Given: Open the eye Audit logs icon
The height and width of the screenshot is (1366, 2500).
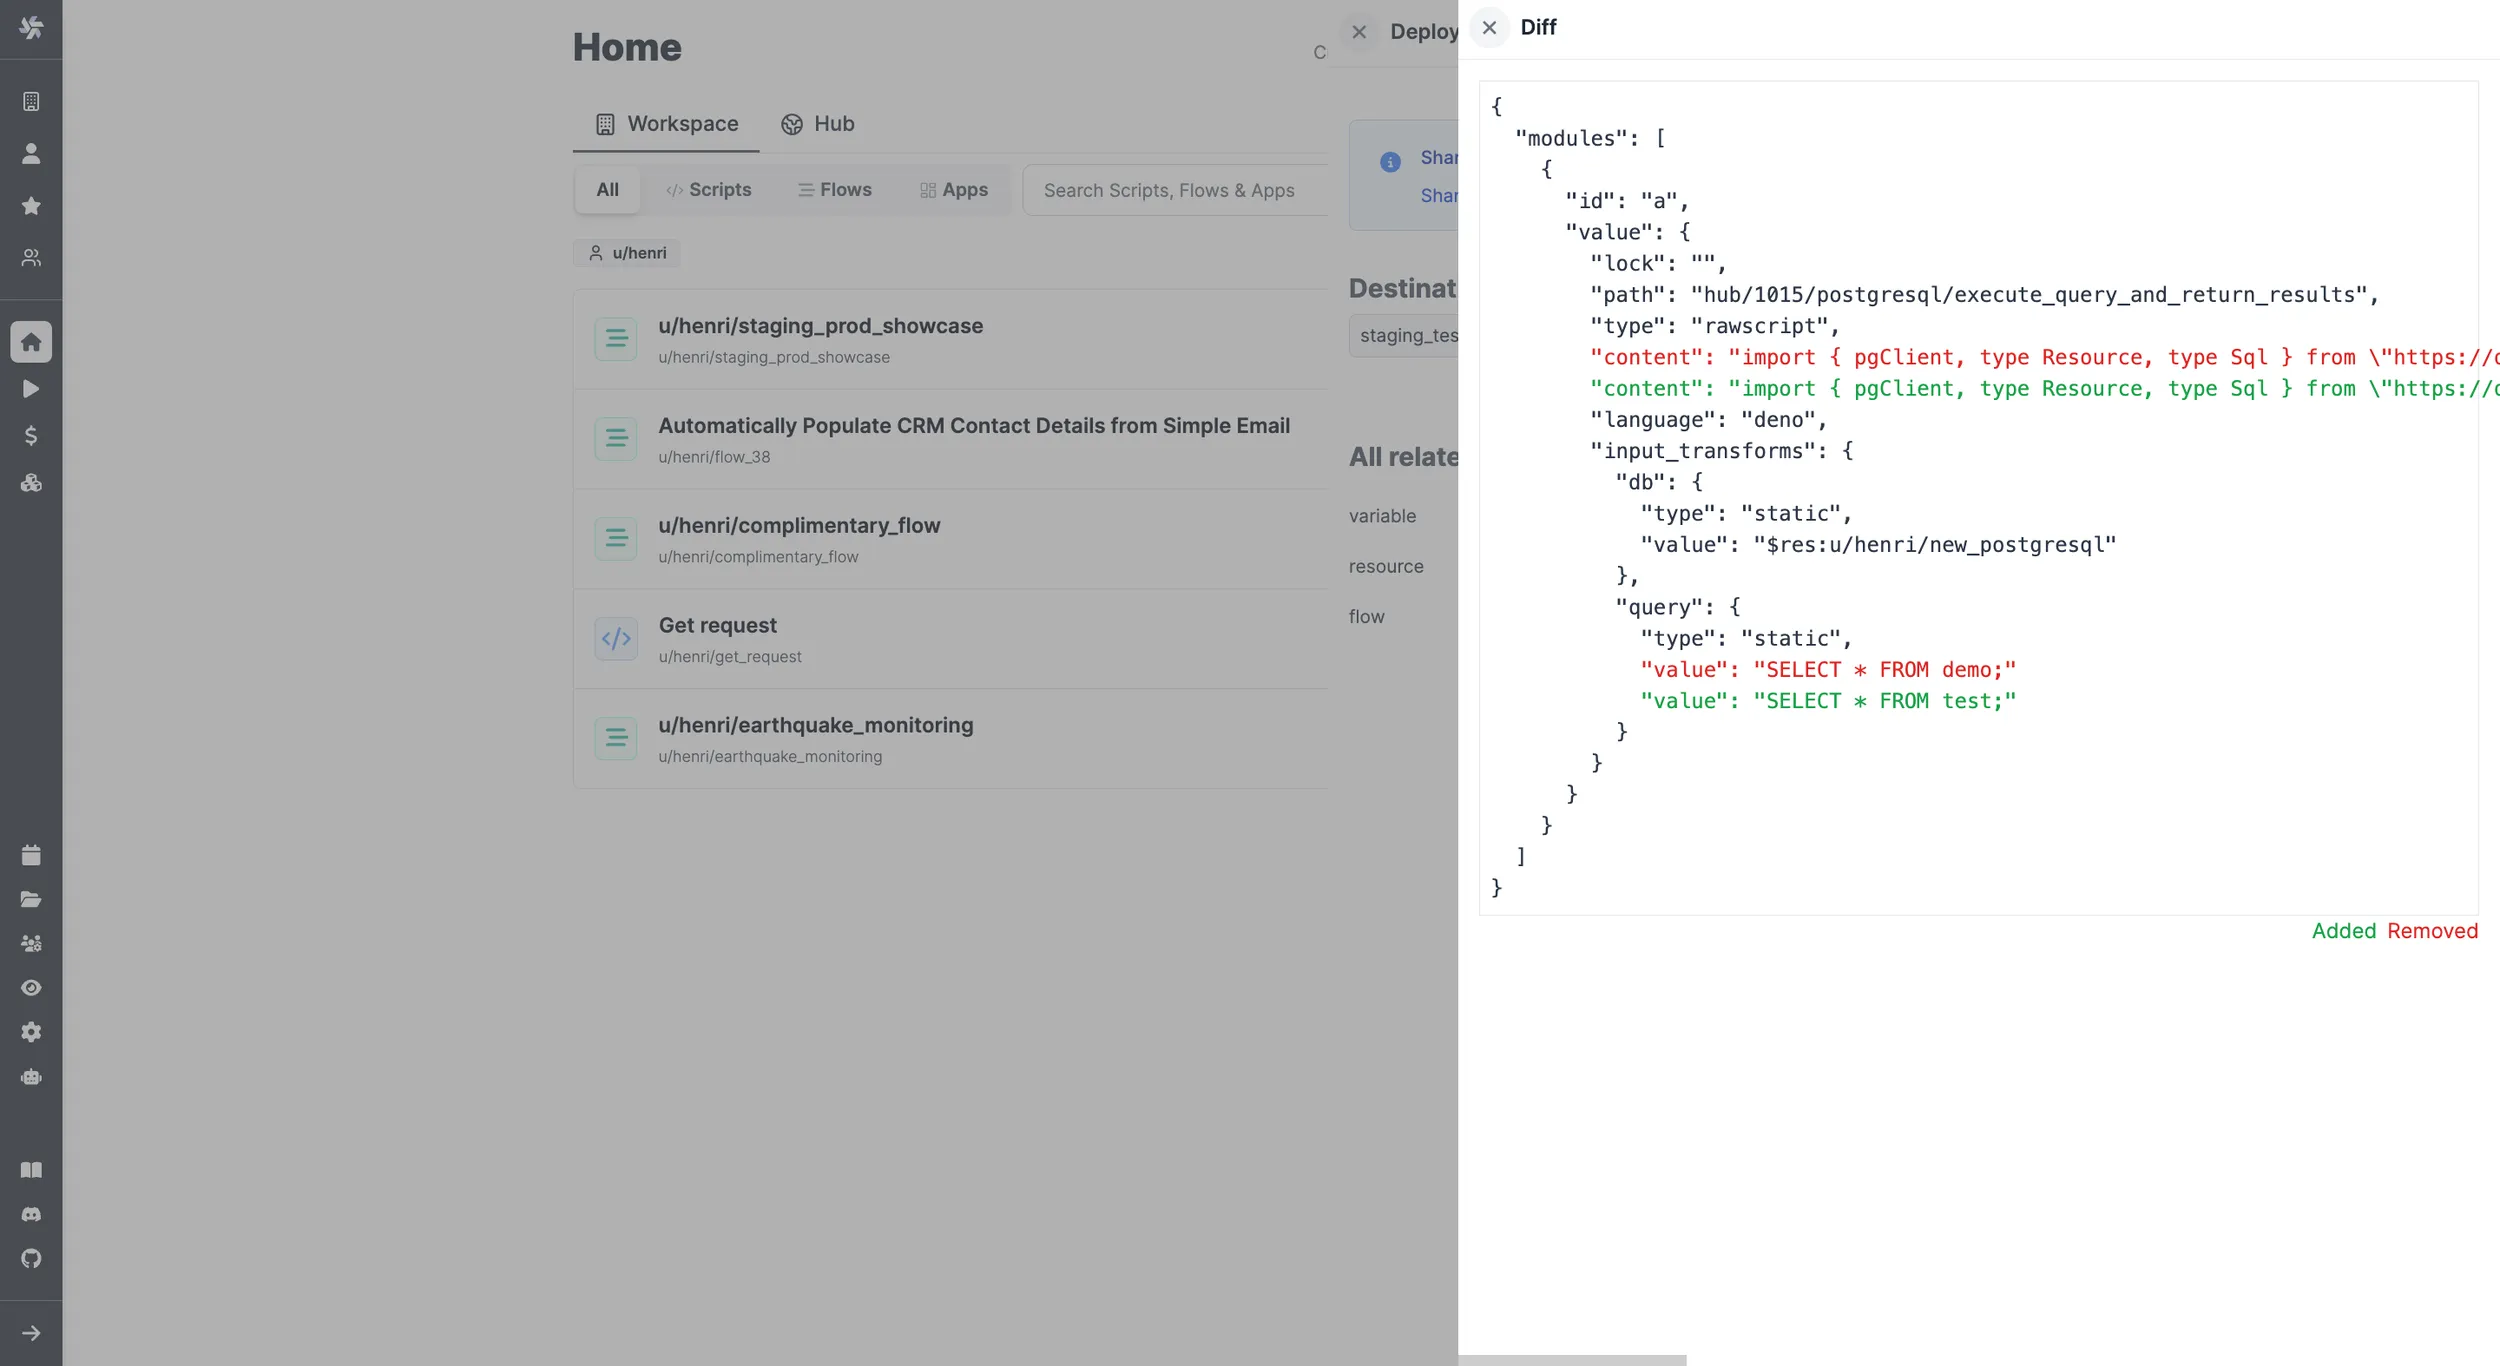Looking at the screenshot, I should coord(31,988).
